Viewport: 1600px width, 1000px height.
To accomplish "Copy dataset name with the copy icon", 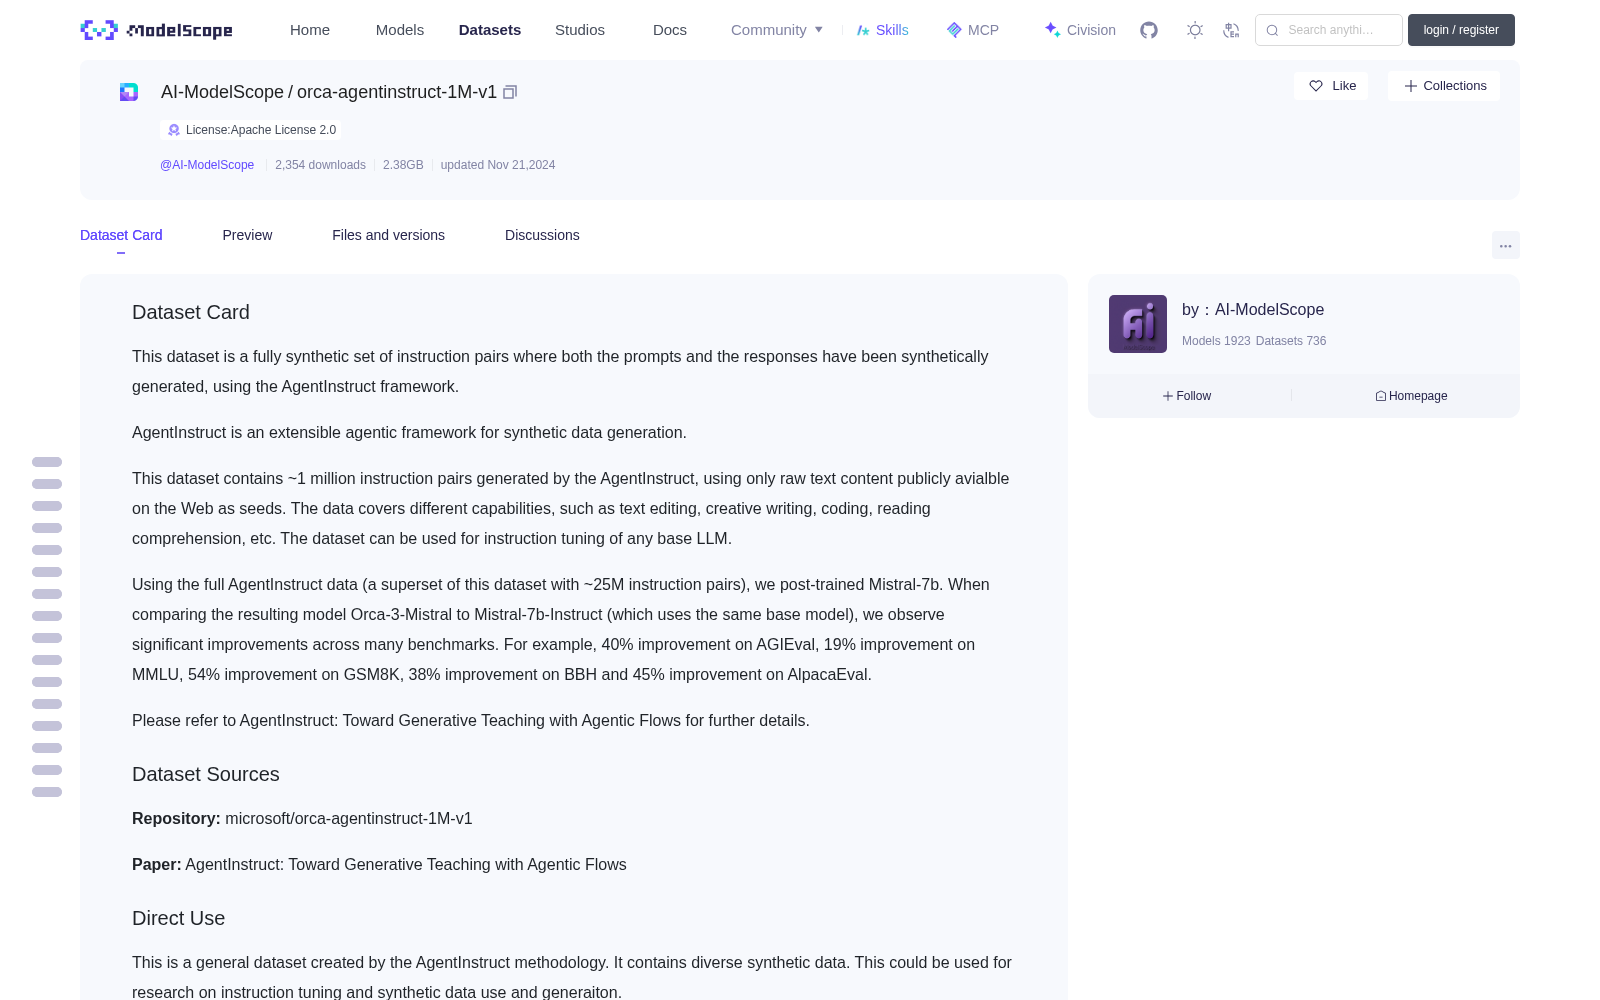I will (510, 92).
